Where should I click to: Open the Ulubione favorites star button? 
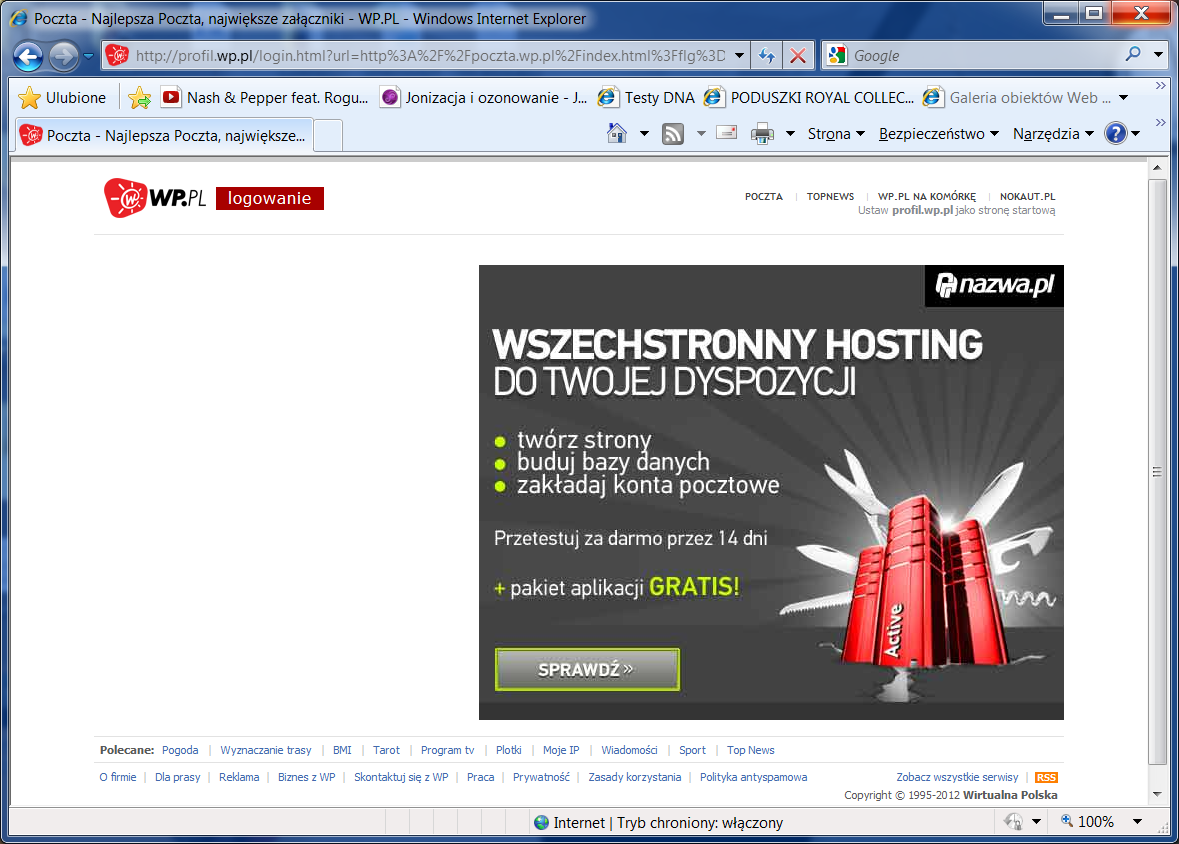click(62, 98)
